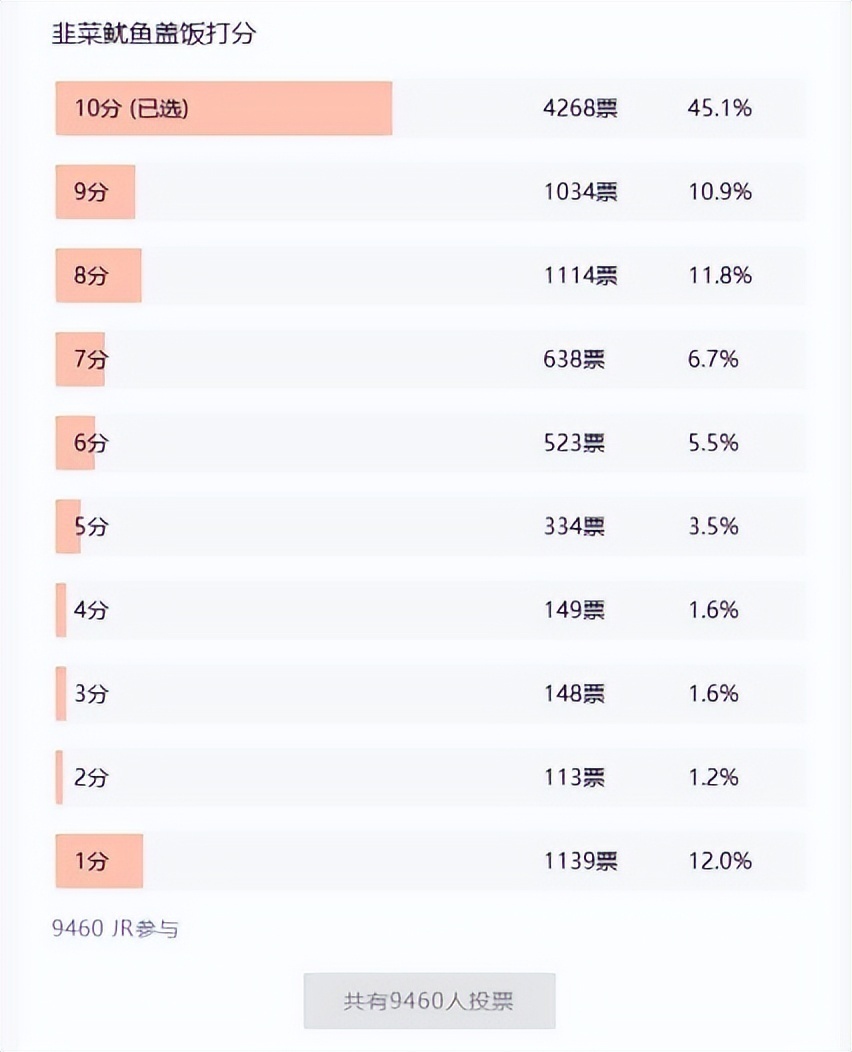
Task: Click the 12.0% percentage label
Action: point(720,861)
